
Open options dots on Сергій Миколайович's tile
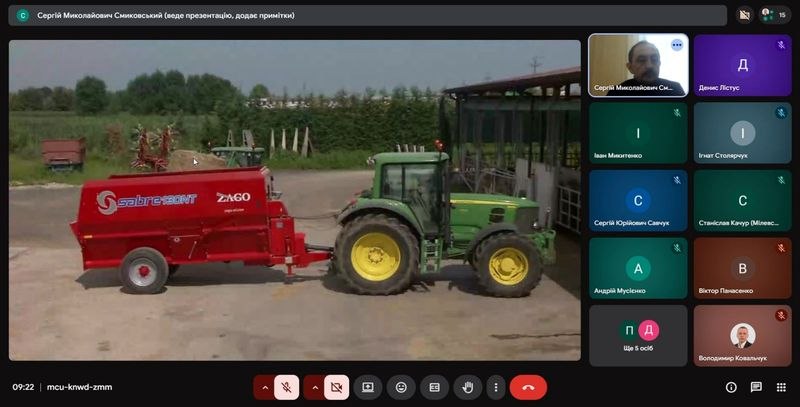coord(677,45)
